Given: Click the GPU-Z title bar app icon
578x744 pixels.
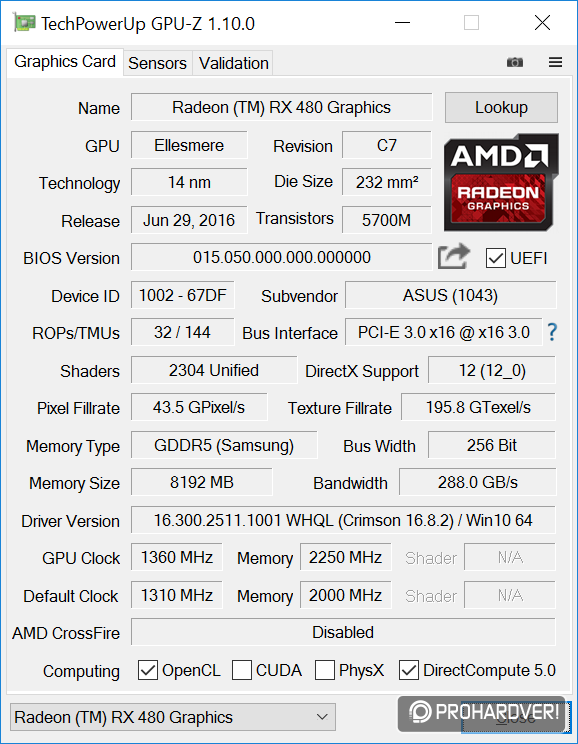Looking at the screenshot, I should coord(24,23).
